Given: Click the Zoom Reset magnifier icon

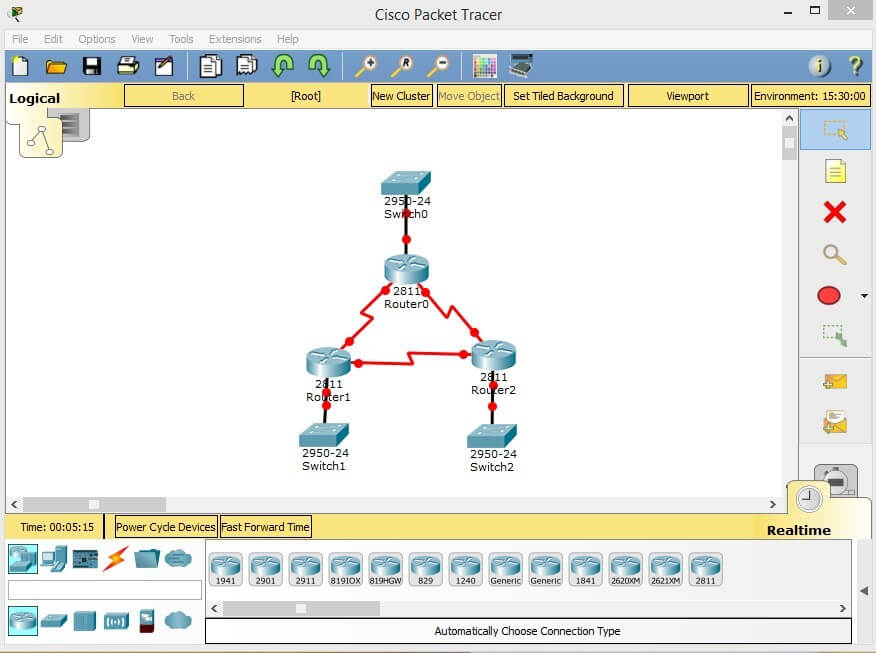Looking at the screenshot, I should pyautogui.click(x=402, y=66).
